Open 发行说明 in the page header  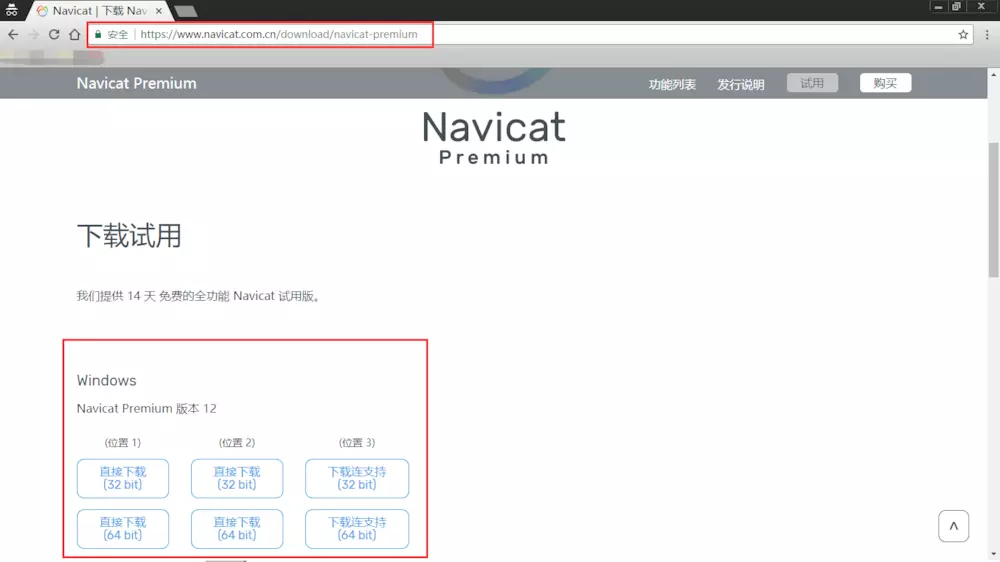740,84
